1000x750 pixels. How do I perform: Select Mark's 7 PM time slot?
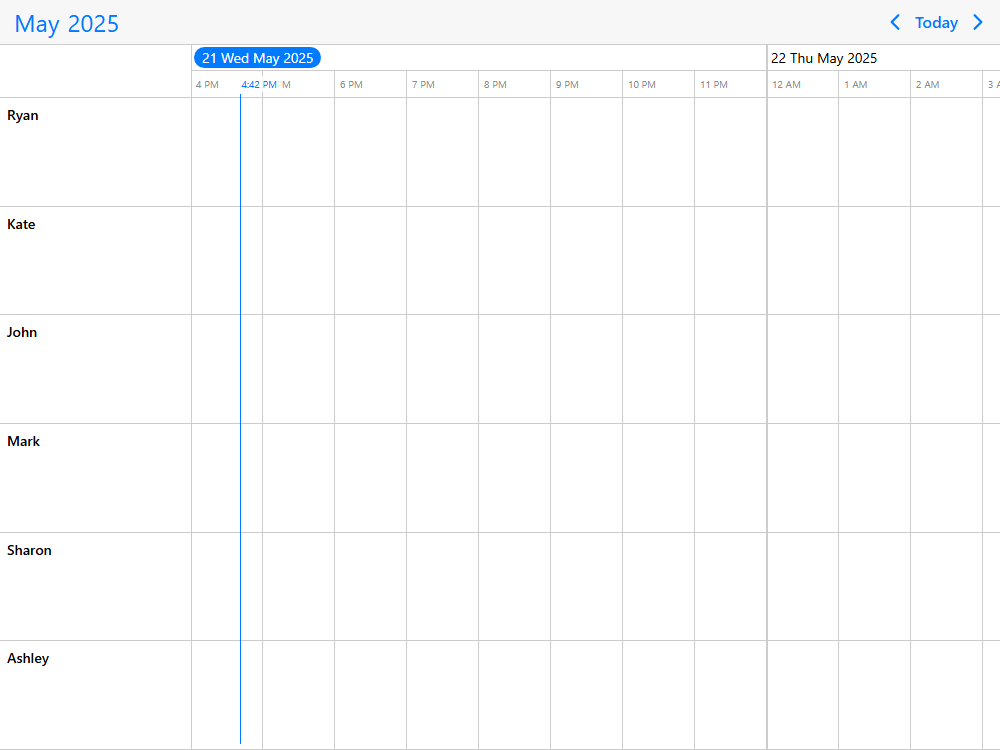tap(443, 478)
